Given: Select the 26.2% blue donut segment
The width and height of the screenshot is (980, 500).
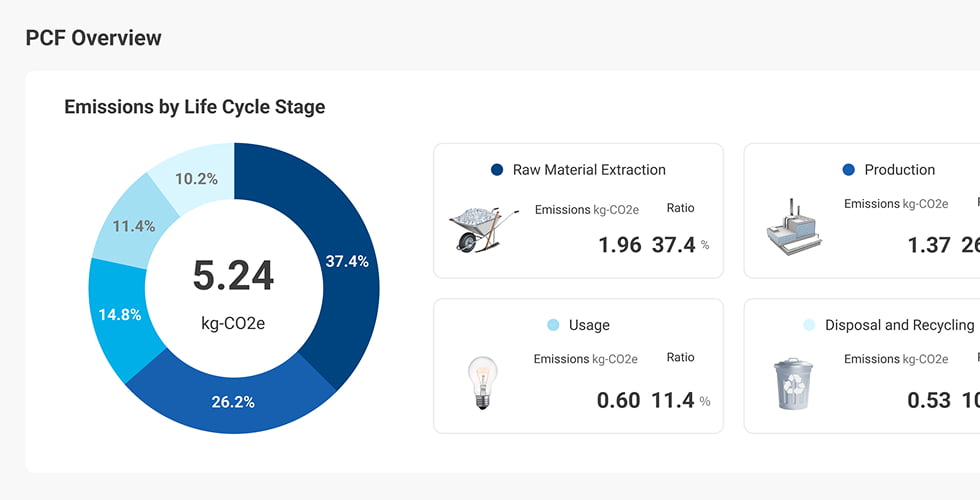Looking at the screenshot, I should 232,401.
